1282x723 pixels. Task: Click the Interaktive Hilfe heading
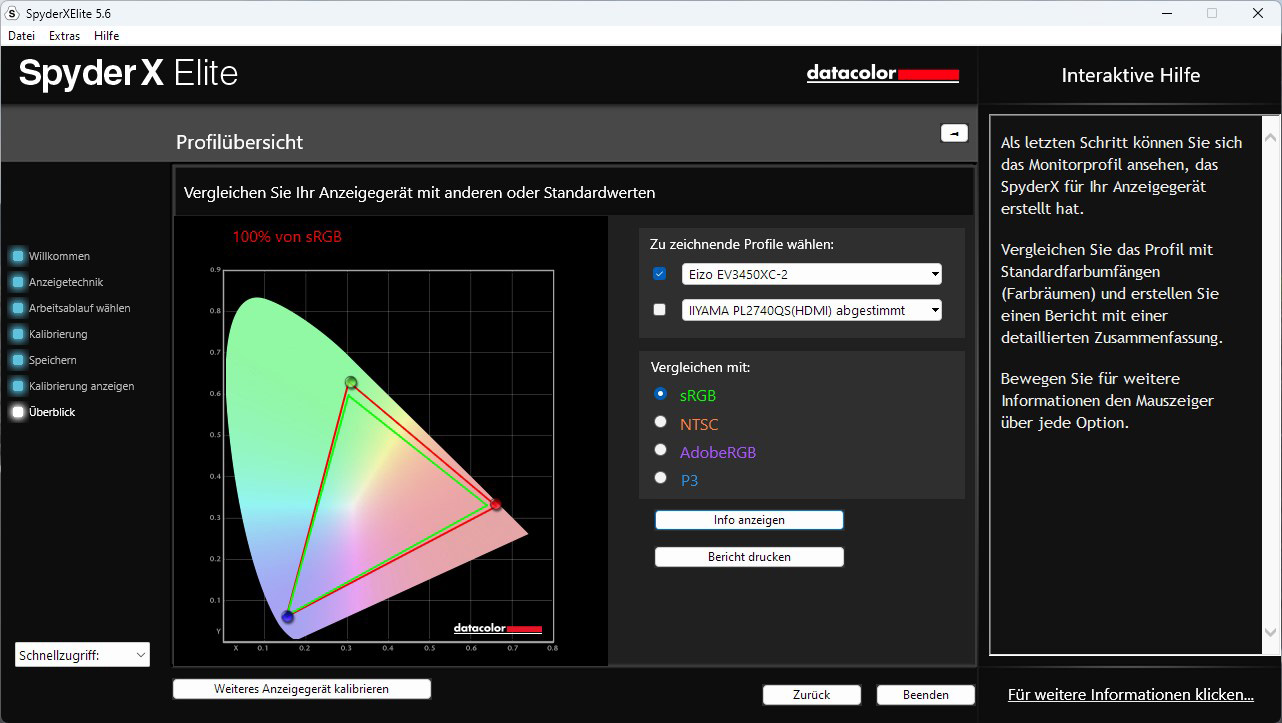[x=1130, y=75]
